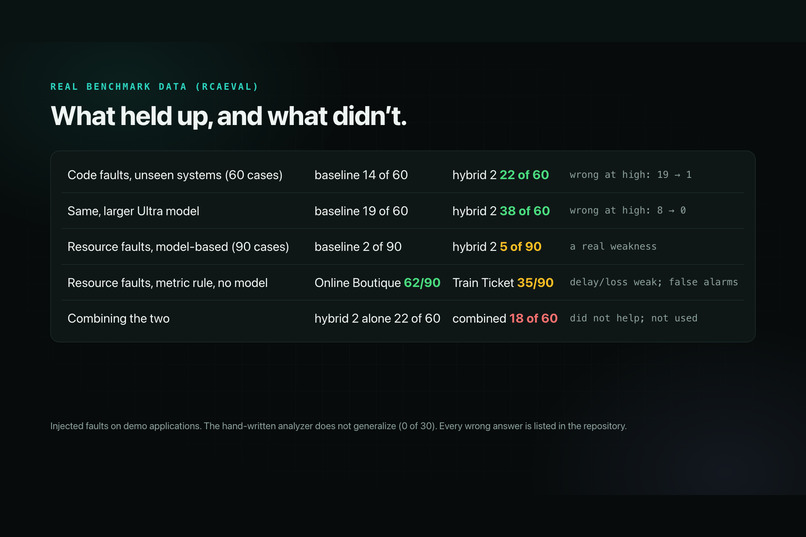This screenshot has height=537, width=806.
Task: Select the 'baseline 2 of 90' cell
Action: coord(358,247)
